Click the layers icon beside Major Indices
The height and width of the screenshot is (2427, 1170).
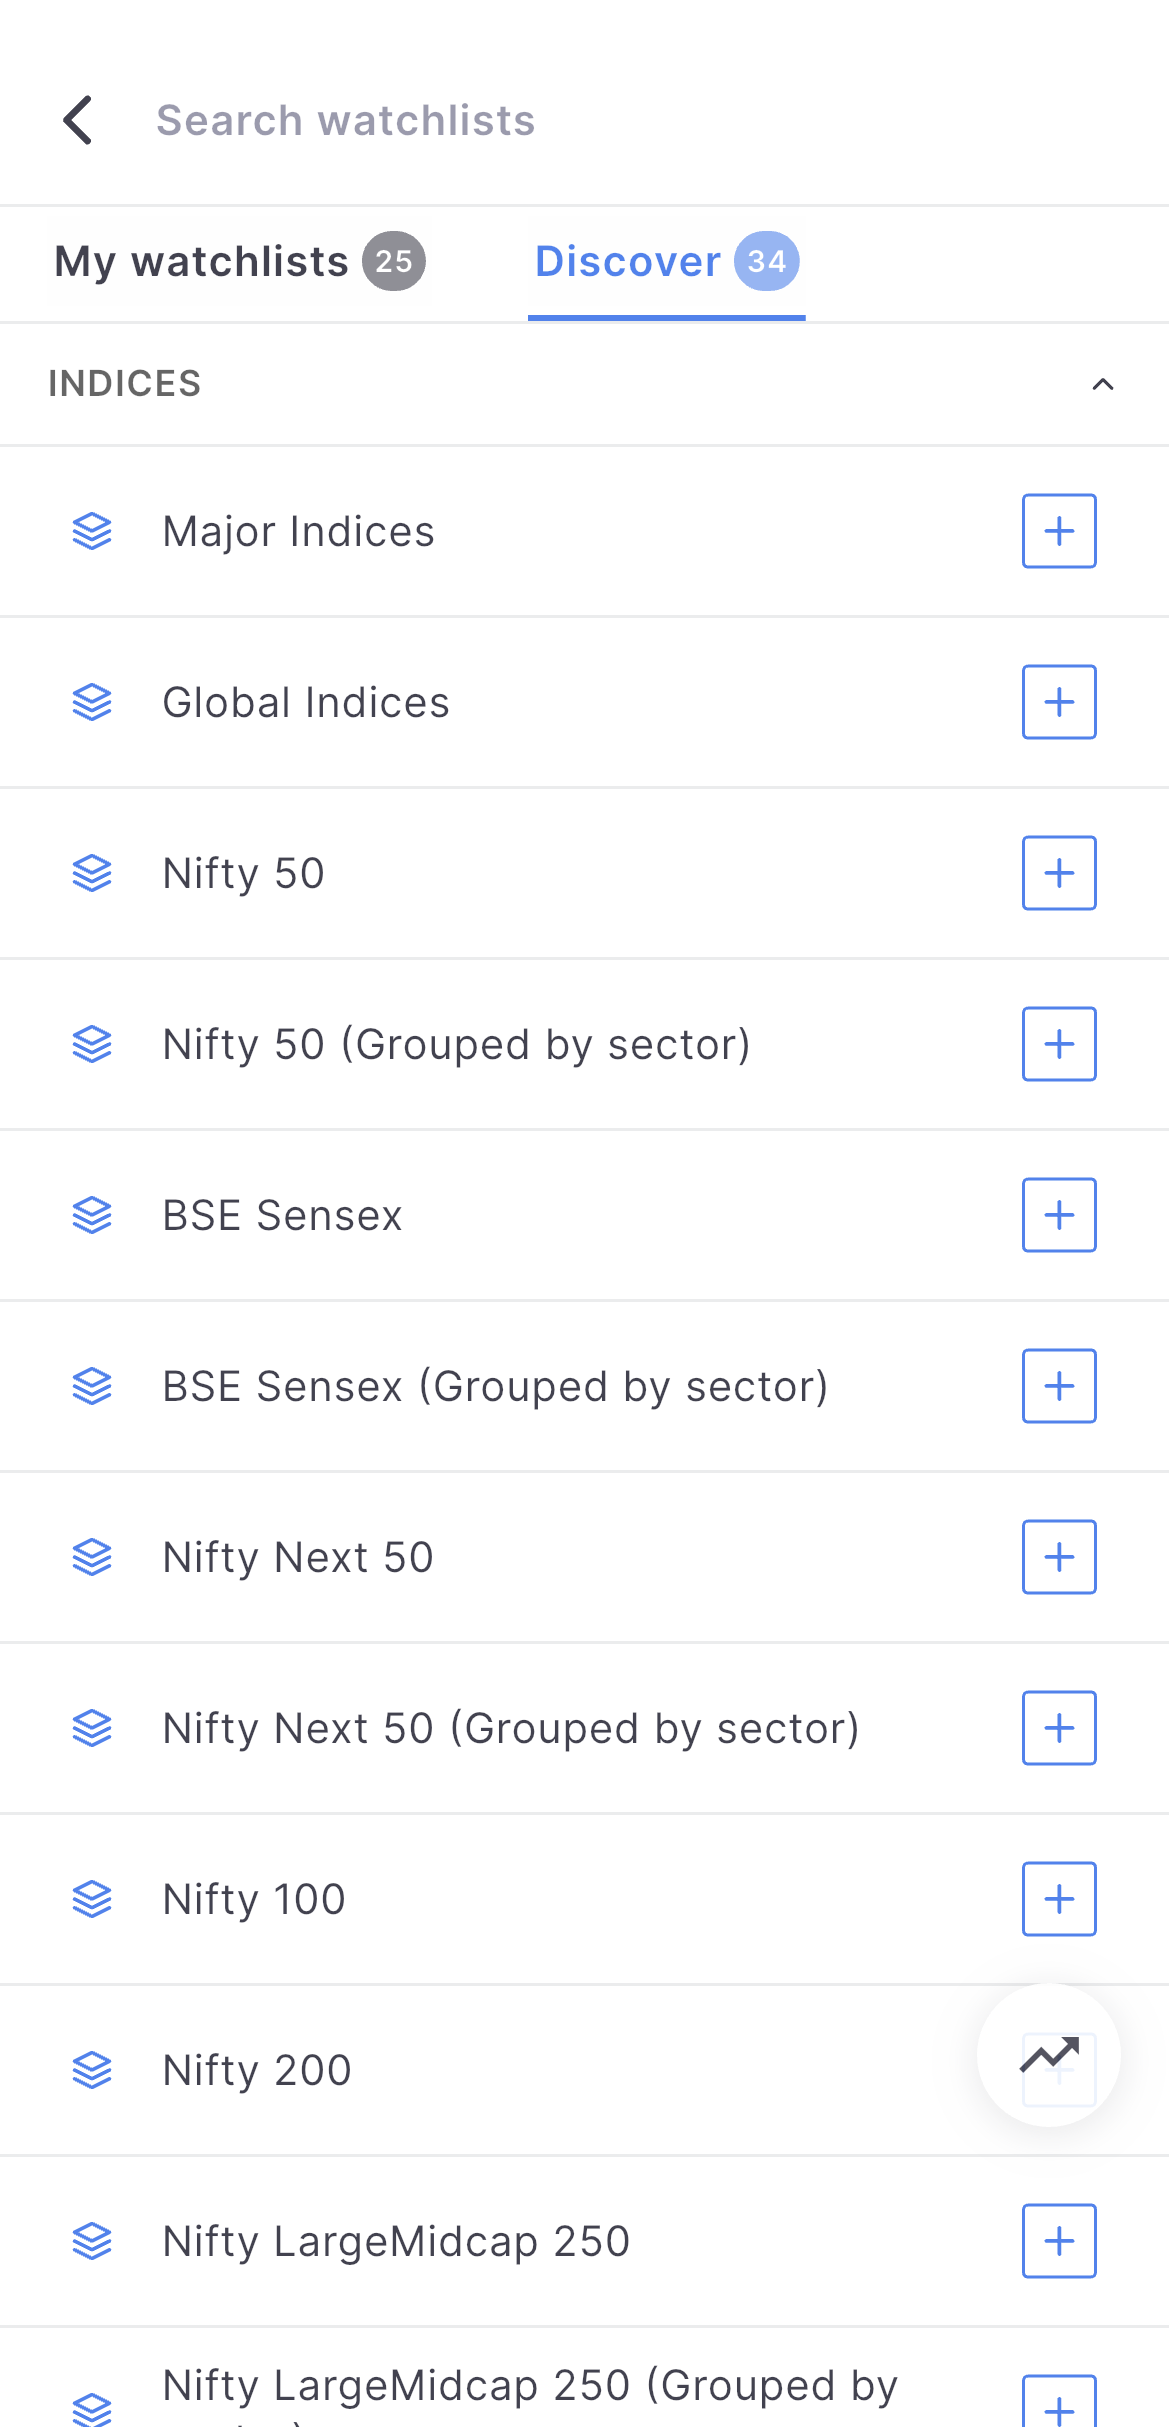(92, 531)
